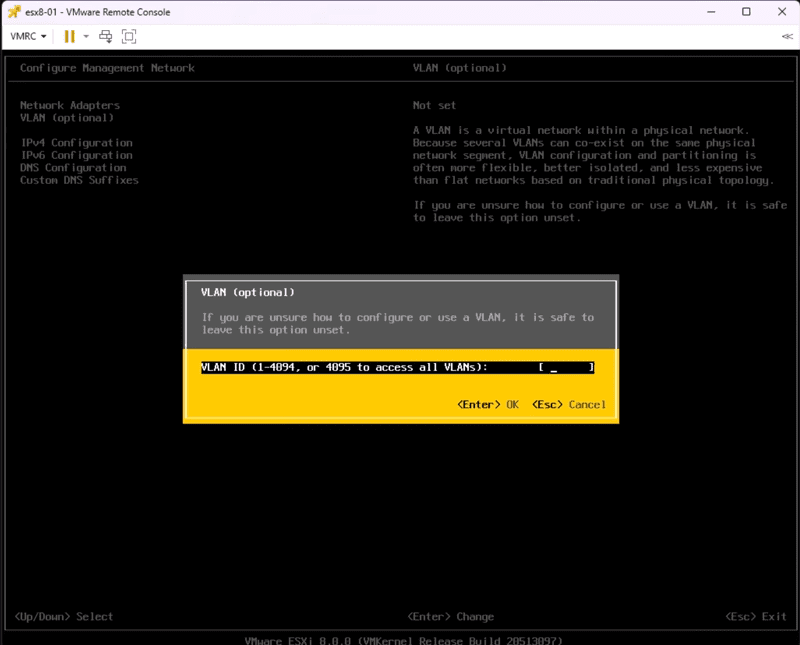Enter full screen mode icon
The height and width of the screenshot is (645, 800).
129,36
